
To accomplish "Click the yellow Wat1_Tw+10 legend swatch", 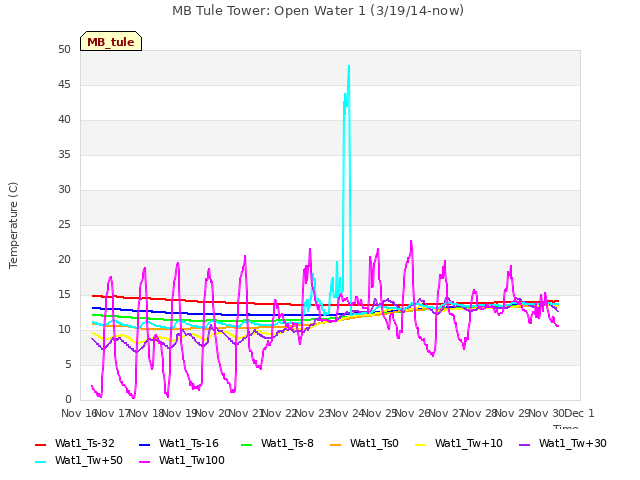I will tap(420, 444).
